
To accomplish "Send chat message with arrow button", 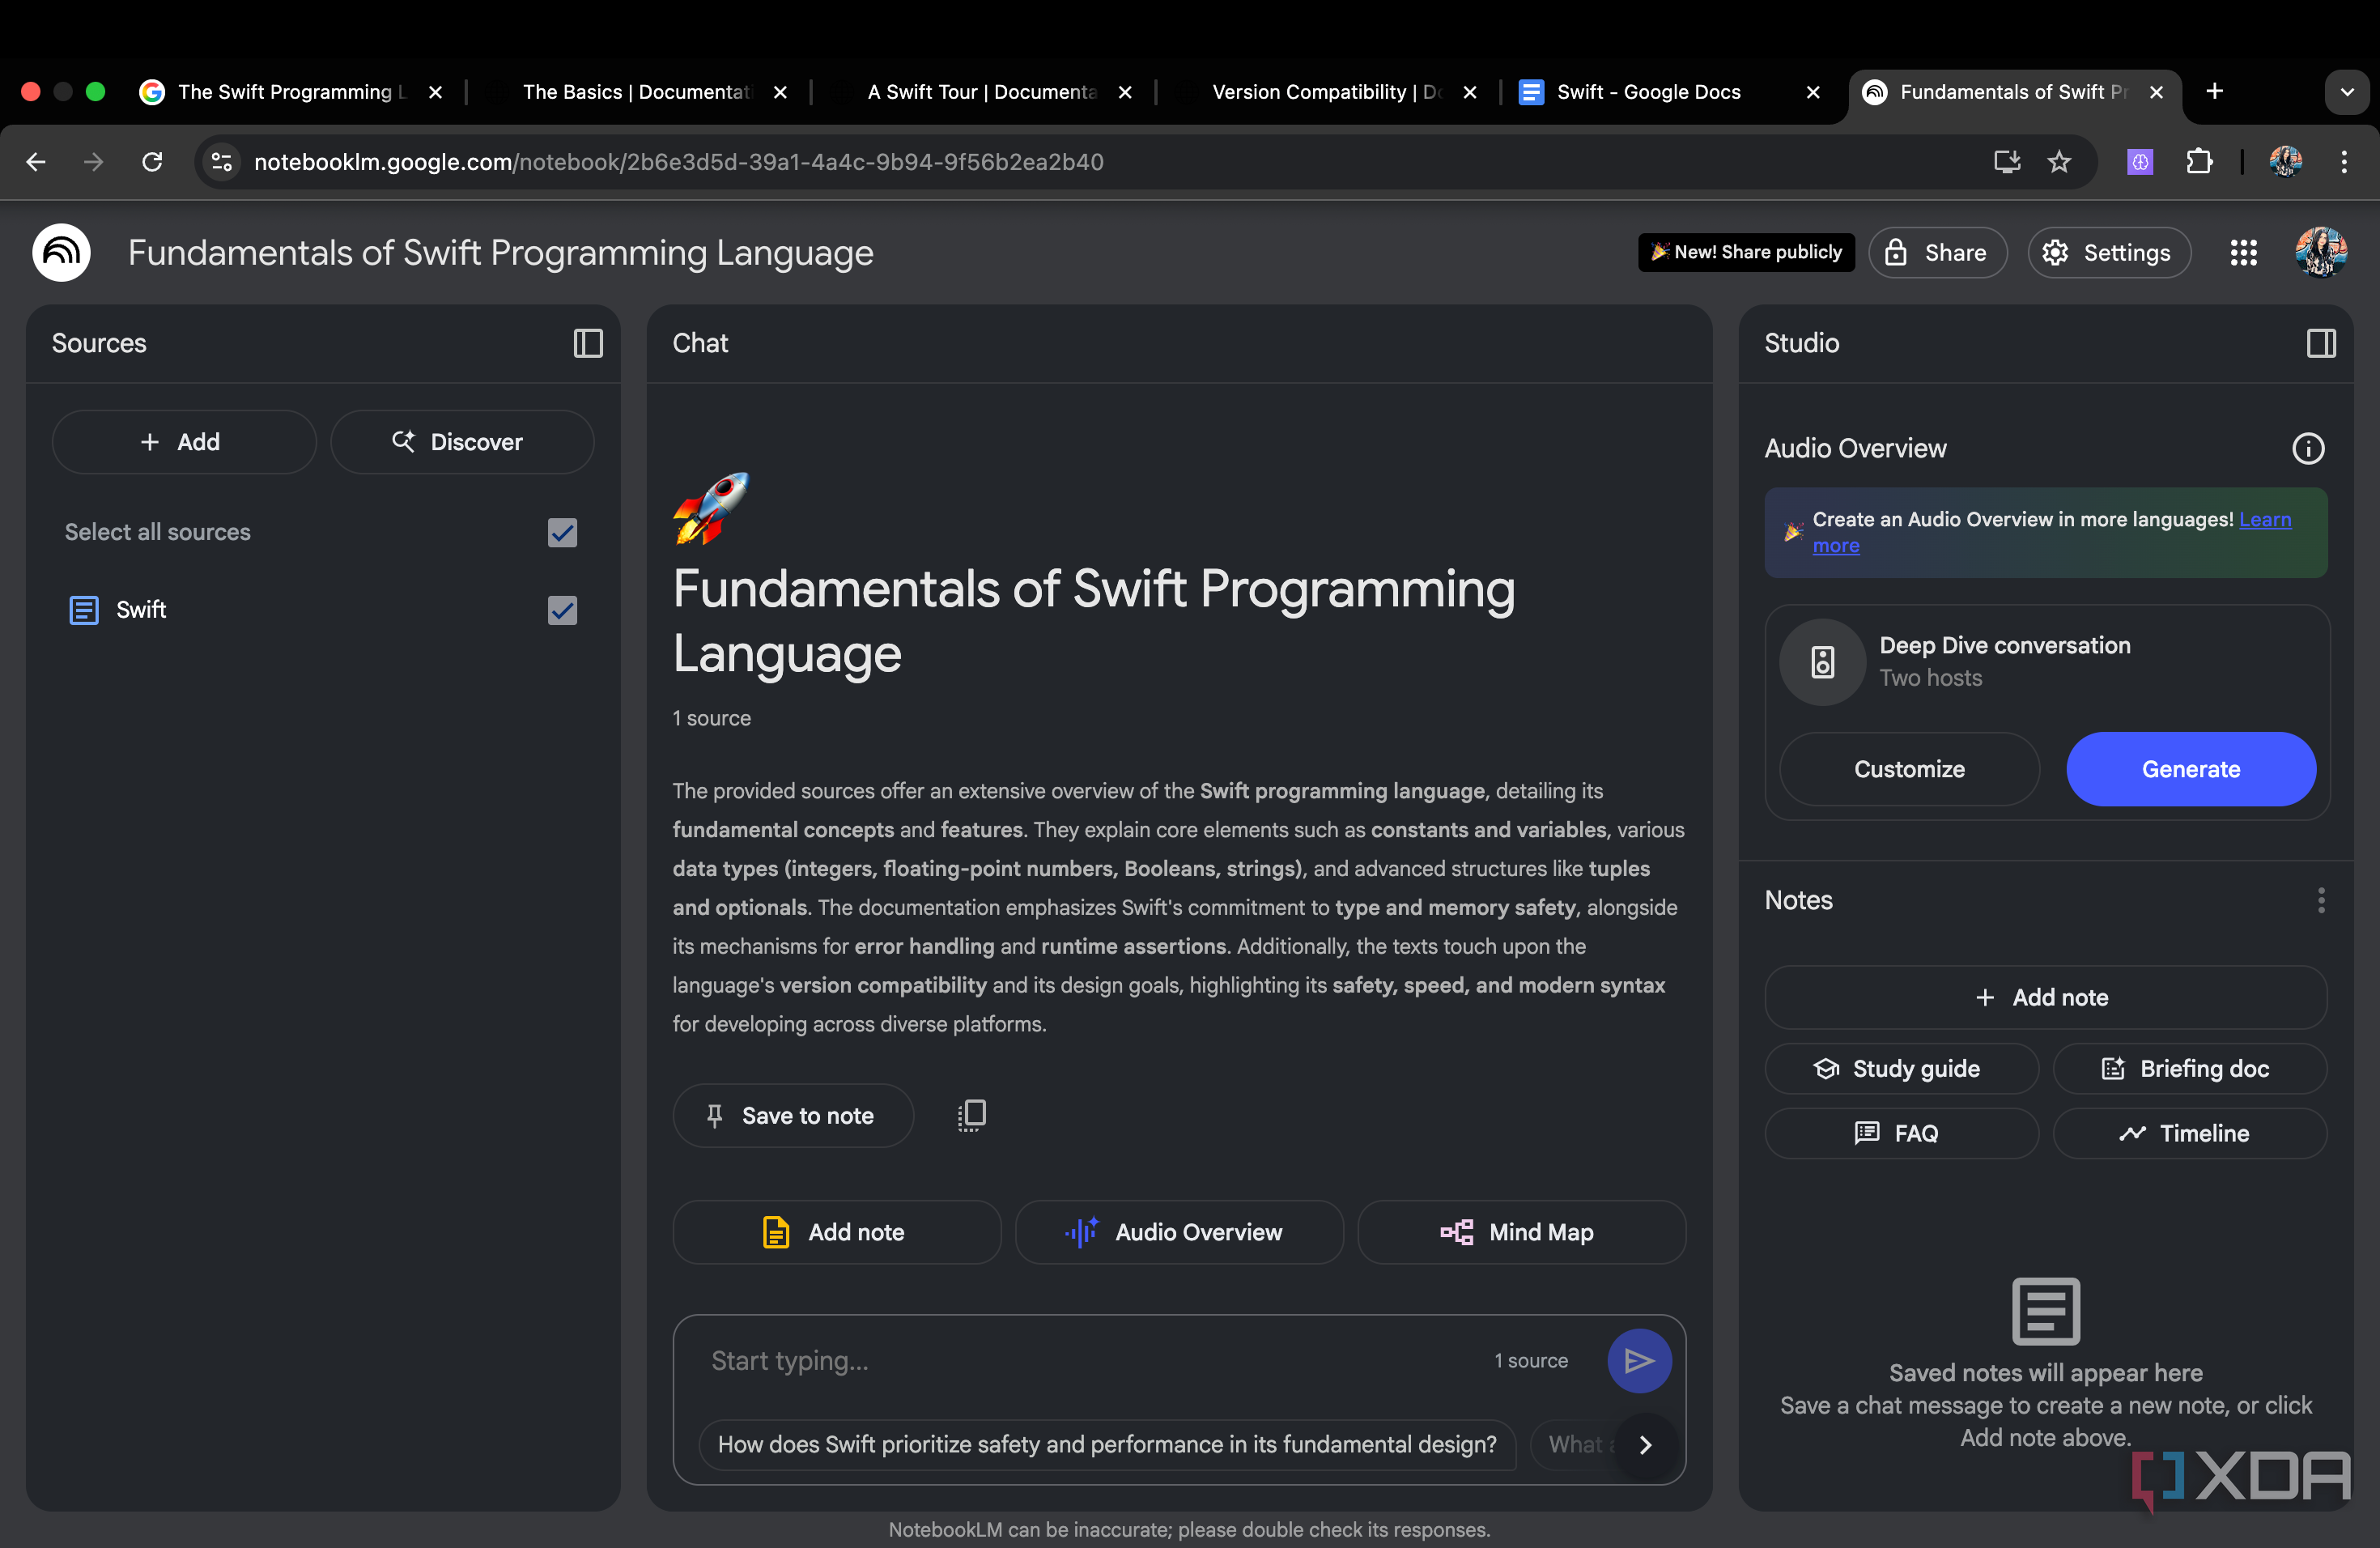I will tap(1639, 1360).
